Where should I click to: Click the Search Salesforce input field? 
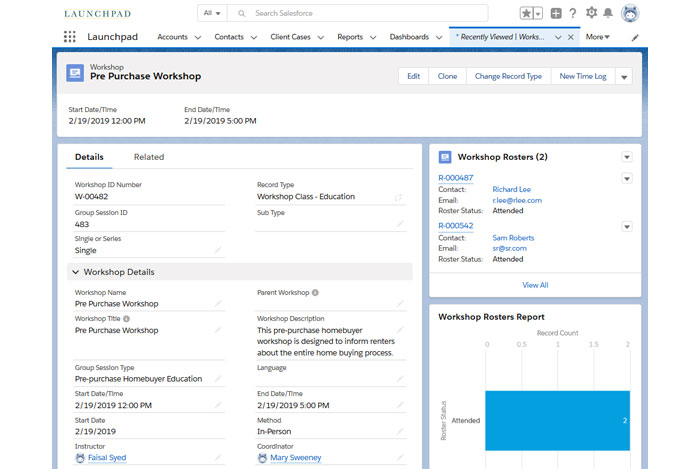(357, 13)
